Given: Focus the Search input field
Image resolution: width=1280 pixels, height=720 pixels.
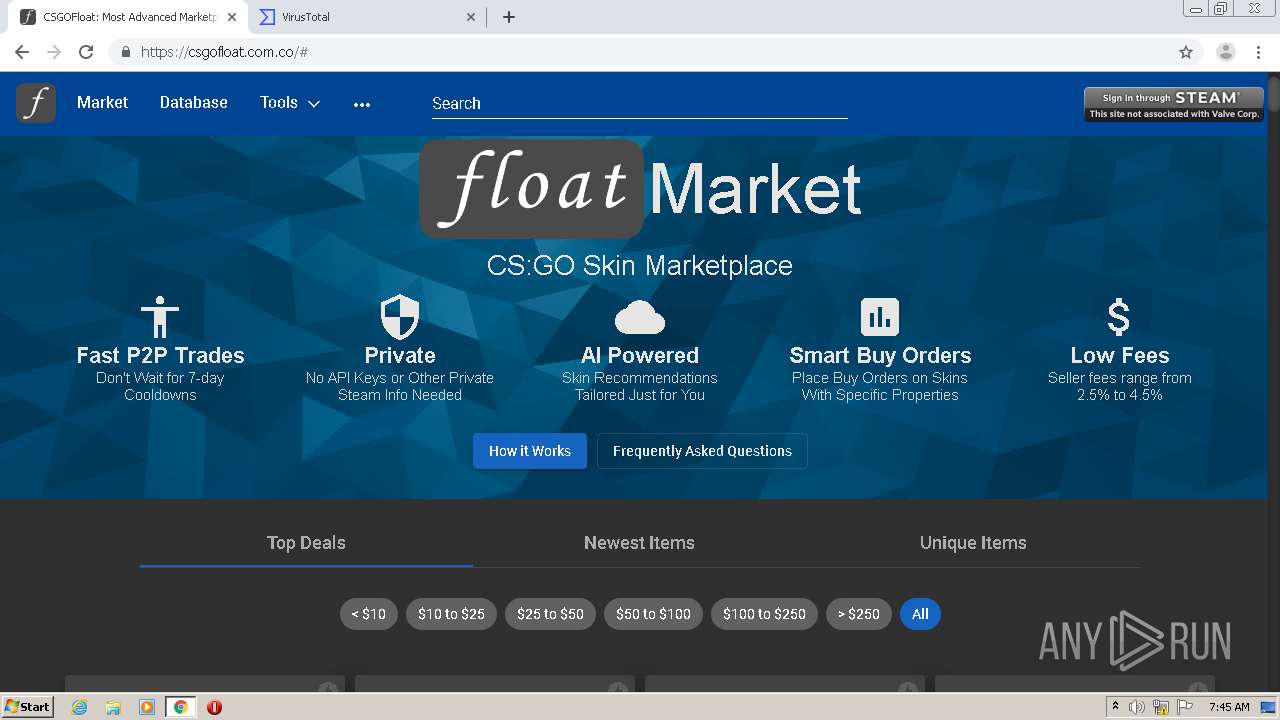Looking at the screenshot, I should (640, 104).
